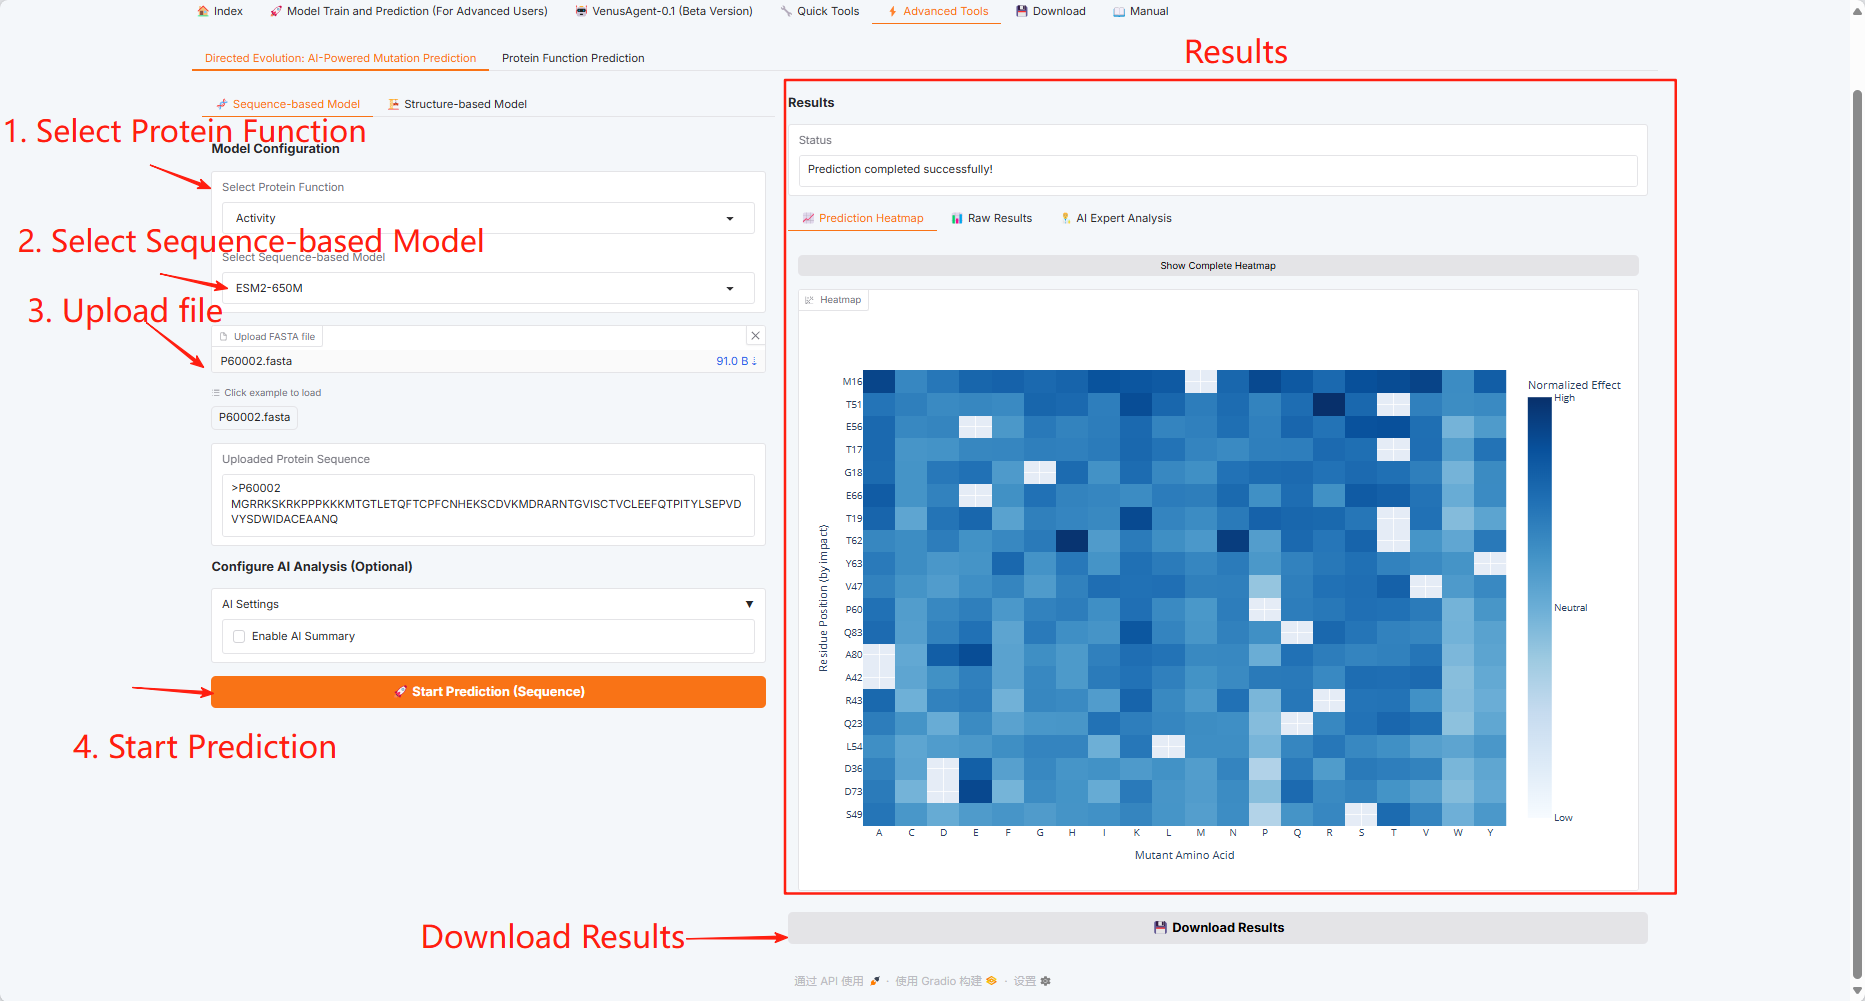Image resolution: width=1865 pixels, height=1001 pixels.
Task: Open the ESM2-650M model dropdown
Action: click(488, 288)
